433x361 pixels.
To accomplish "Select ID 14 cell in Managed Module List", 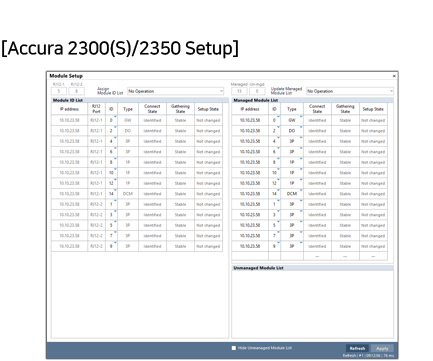I will click(274, 194).
